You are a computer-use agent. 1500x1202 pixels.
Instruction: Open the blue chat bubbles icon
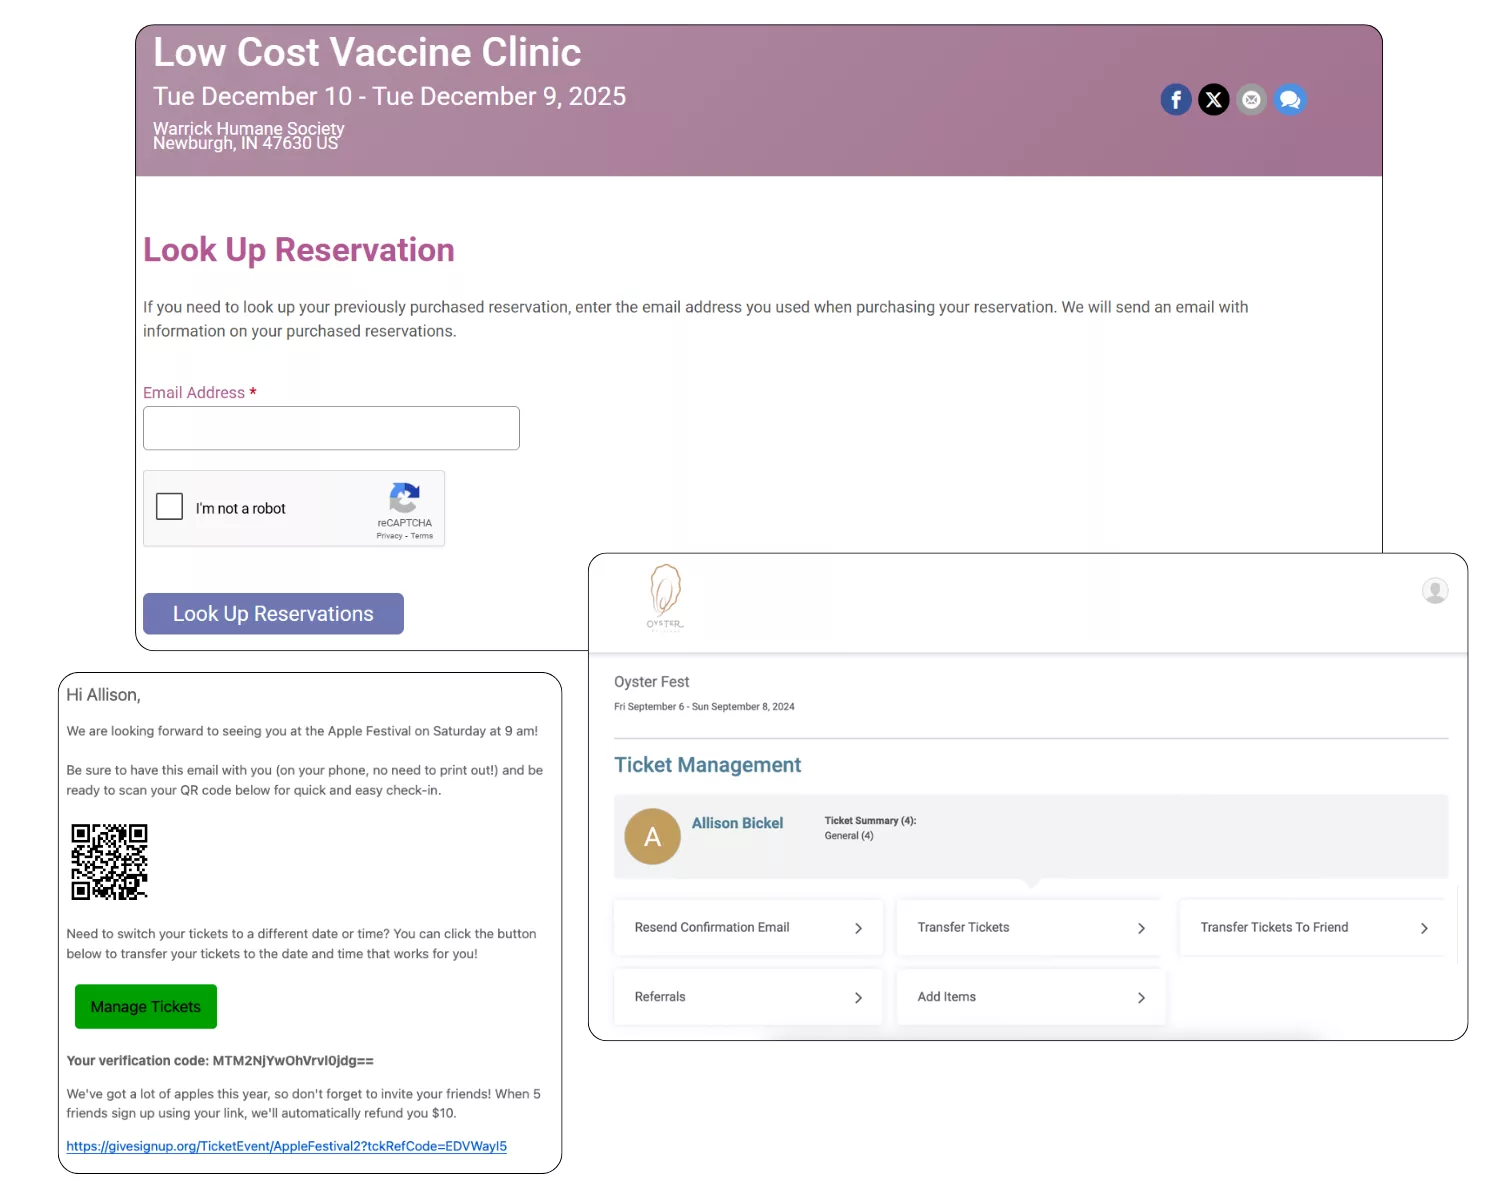1290,100
